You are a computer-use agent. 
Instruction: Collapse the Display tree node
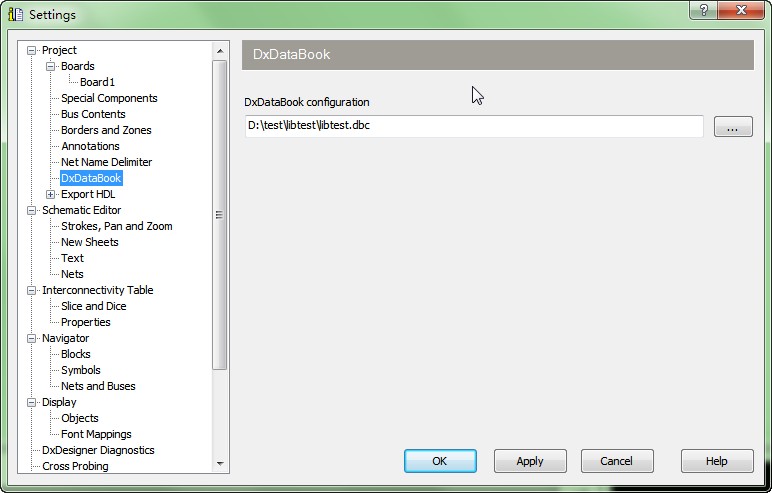pyautogui.click(x=32, y=402)
